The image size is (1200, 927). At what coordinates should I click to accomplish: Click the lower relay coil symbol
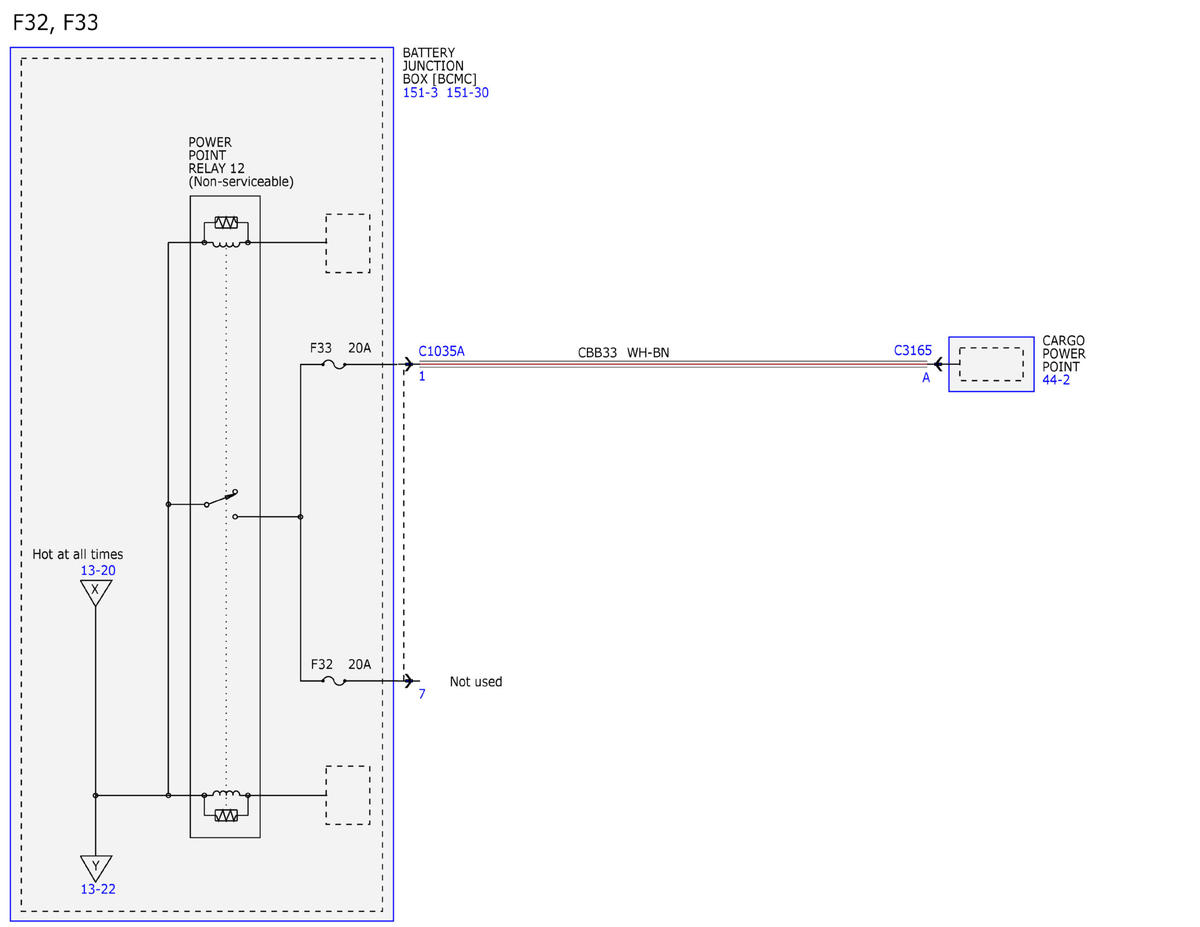tap(226, 806)
